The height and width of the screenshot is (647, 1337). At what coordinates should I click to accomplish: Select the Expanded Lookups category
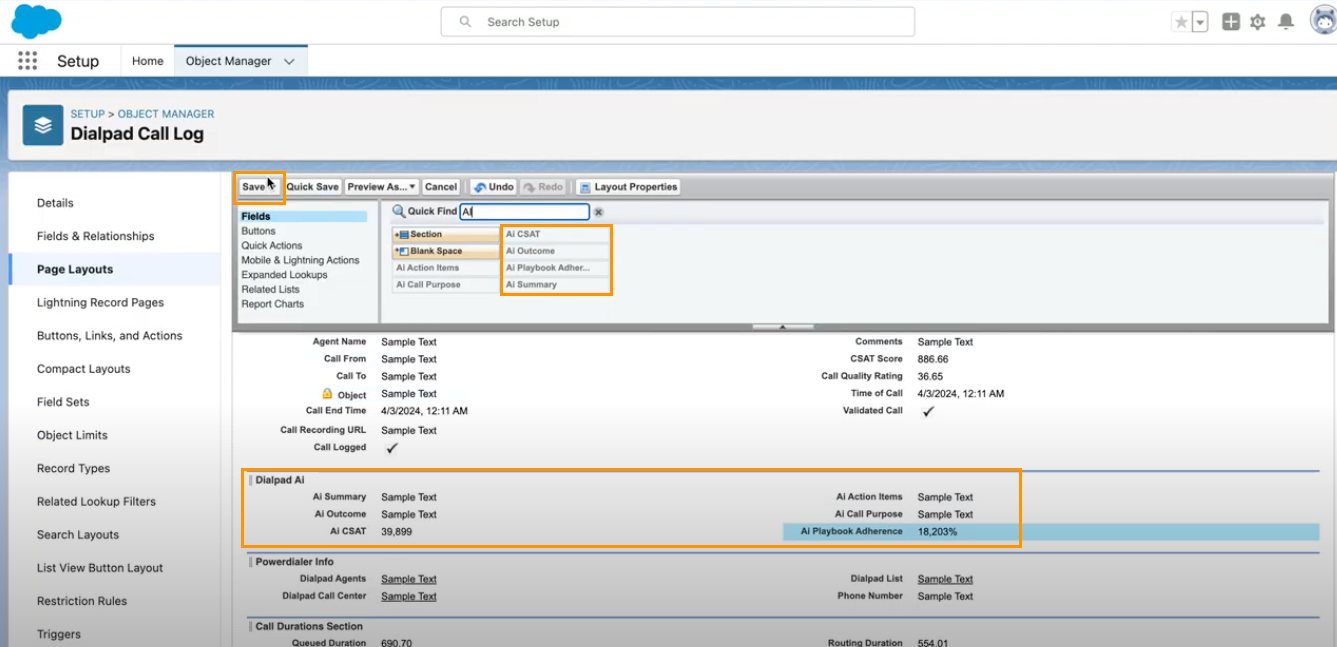pos(284,275)
